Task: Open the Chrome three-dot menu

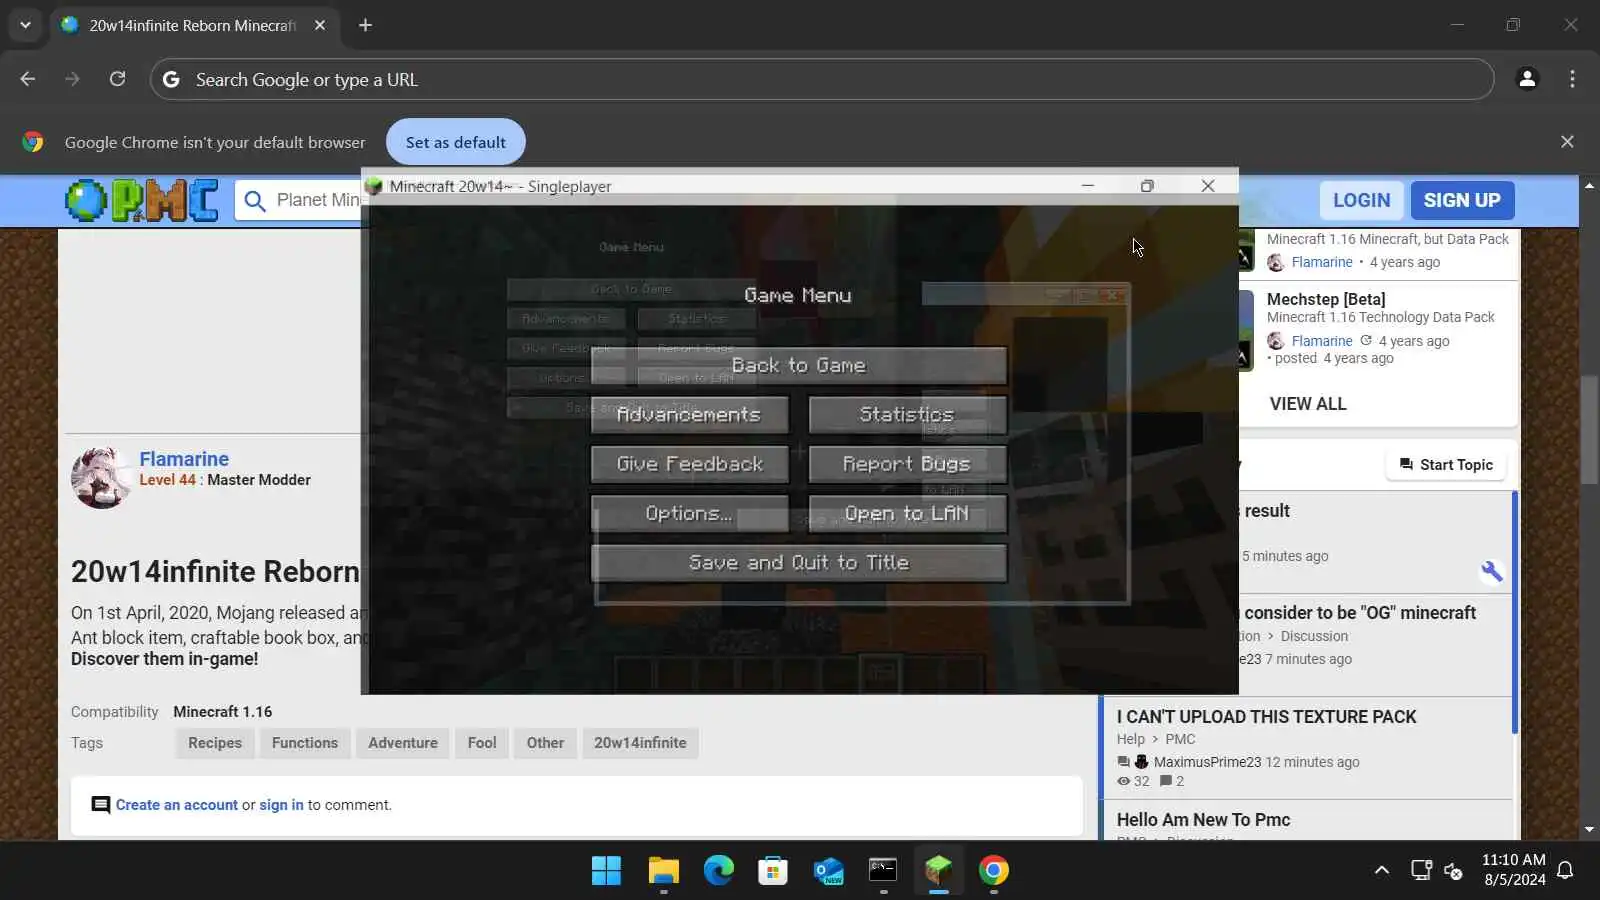Action: coord(1572,79)
